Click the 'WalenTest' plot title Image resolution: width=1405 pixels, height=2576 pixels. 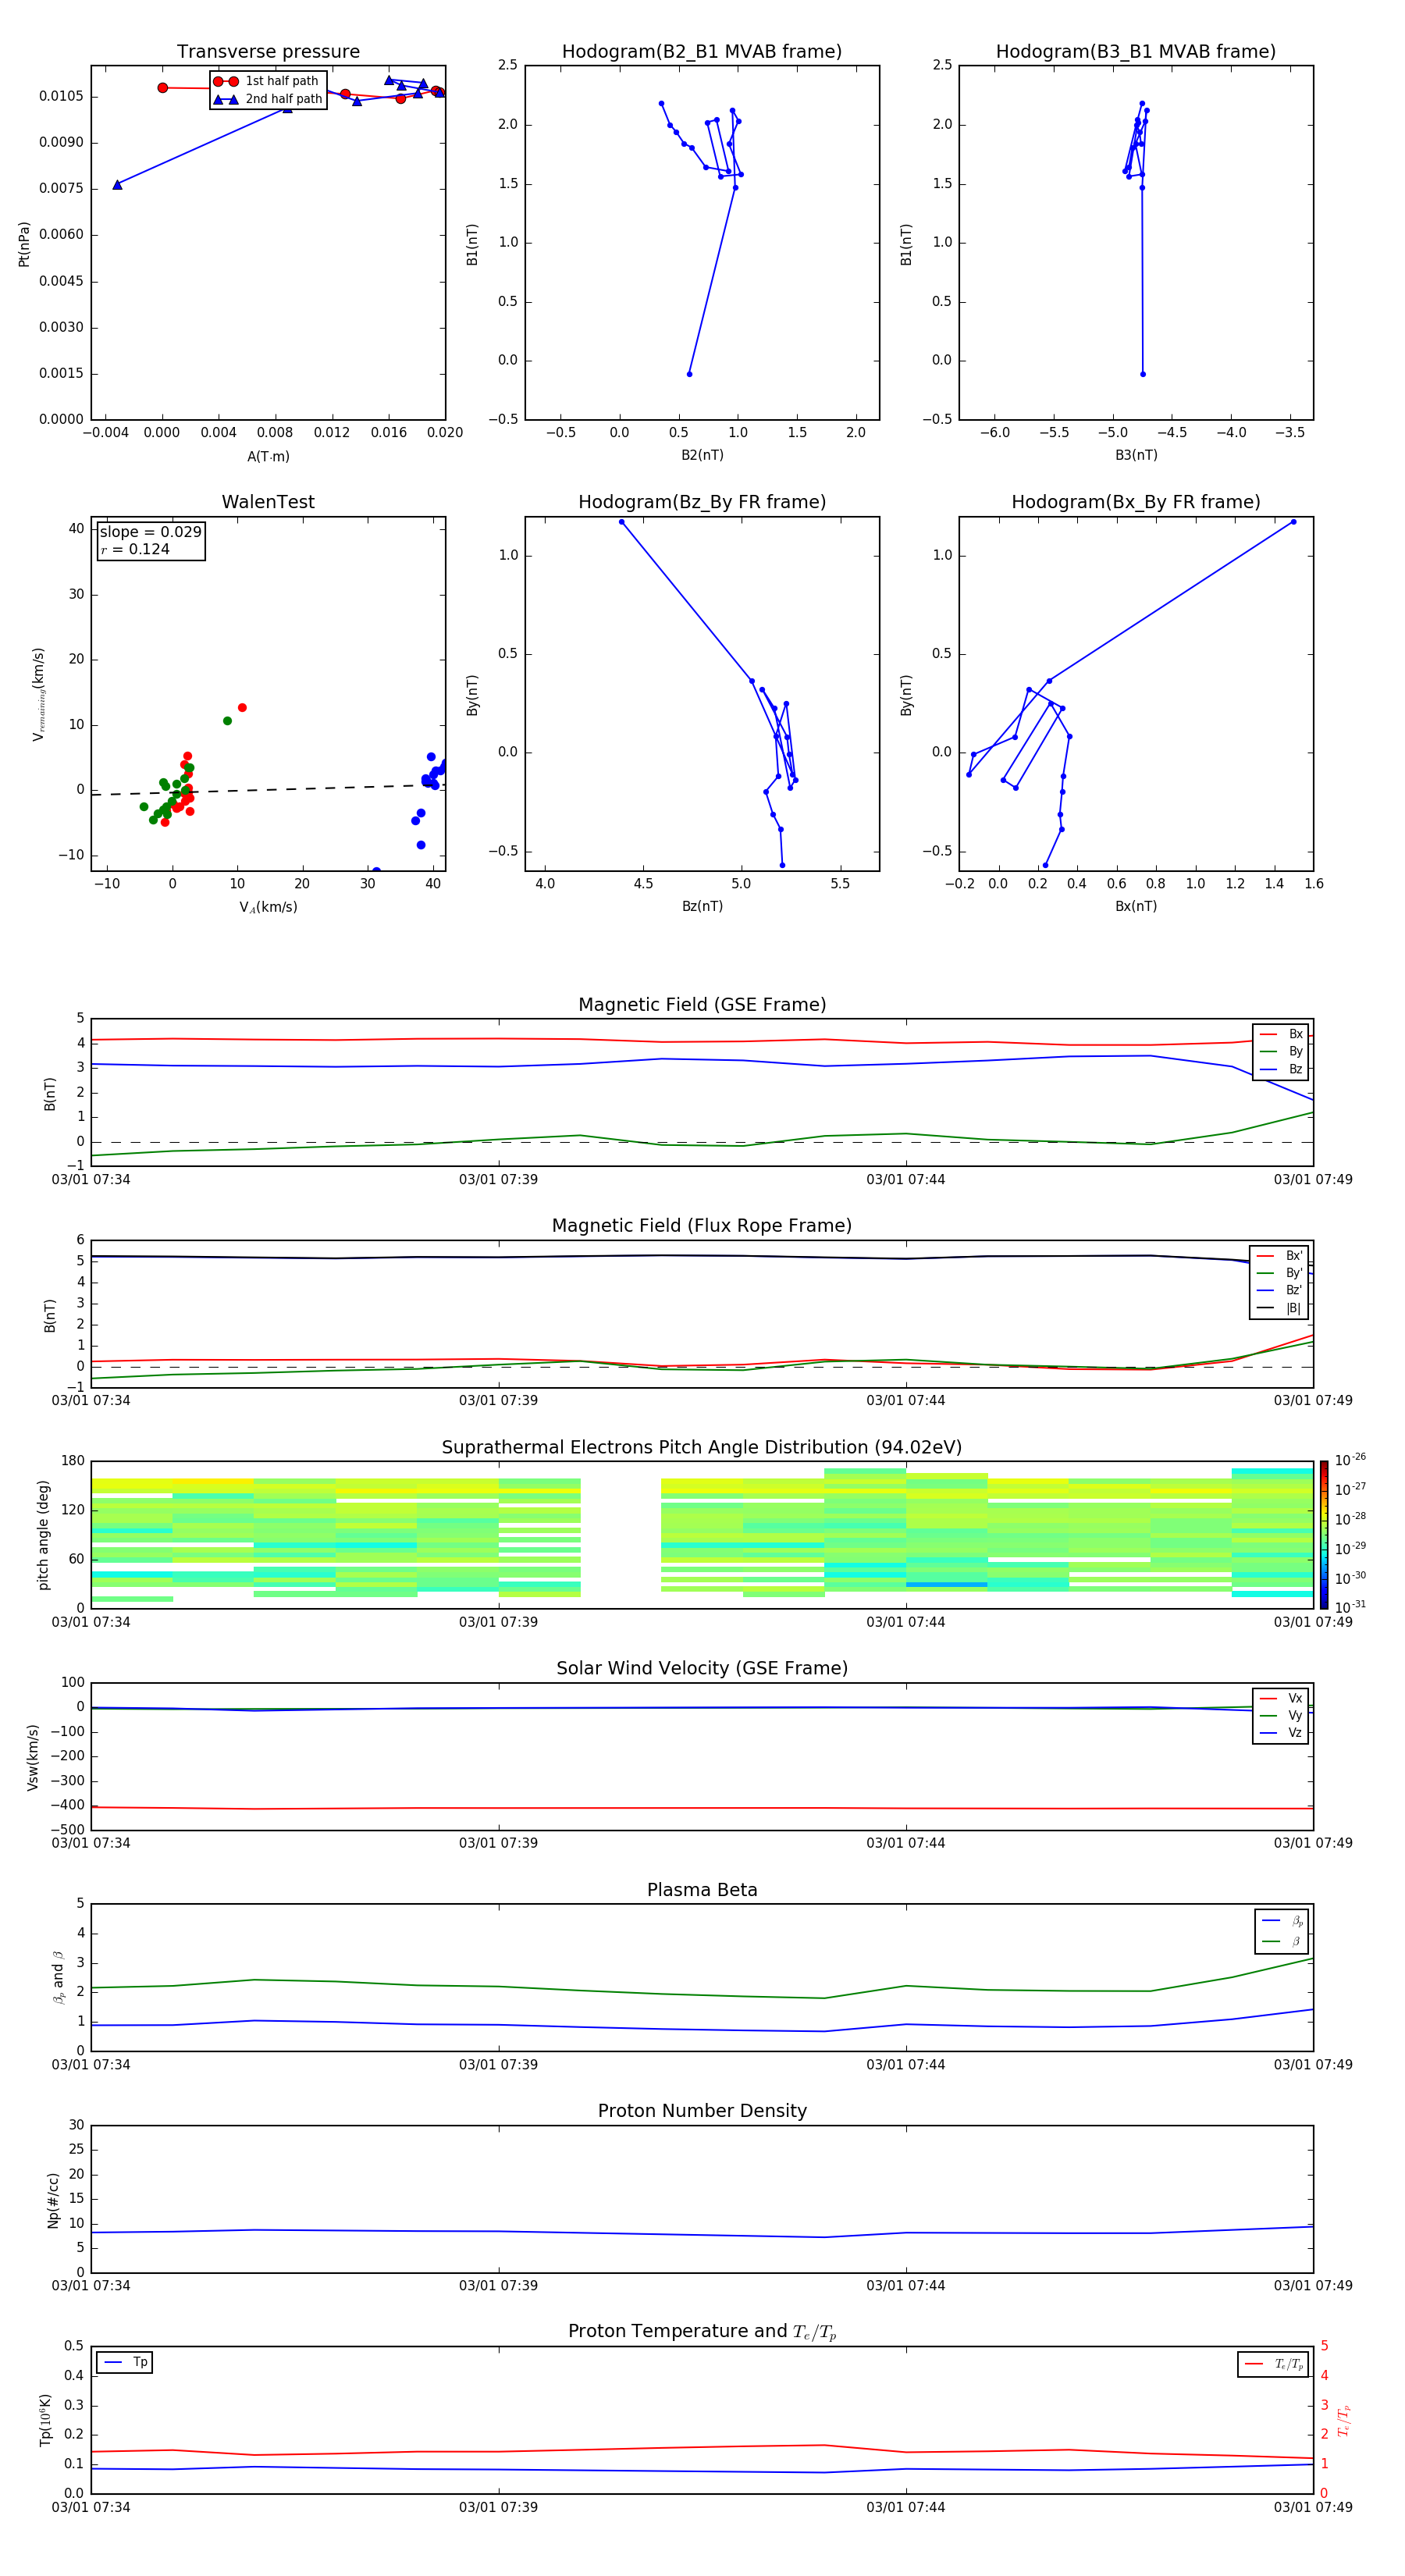(268, 502)
